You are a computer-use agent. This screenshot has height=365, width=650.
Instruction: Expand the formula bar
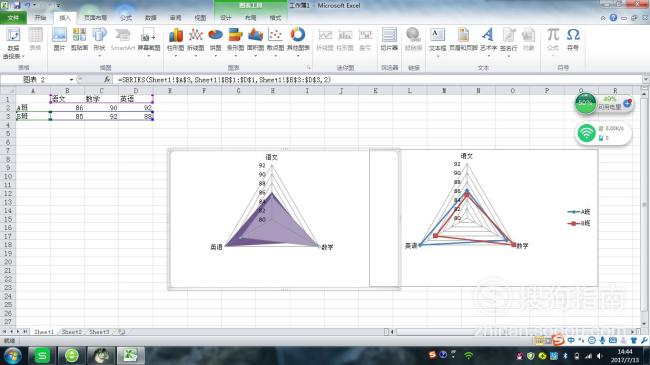(x=645, y=79)
